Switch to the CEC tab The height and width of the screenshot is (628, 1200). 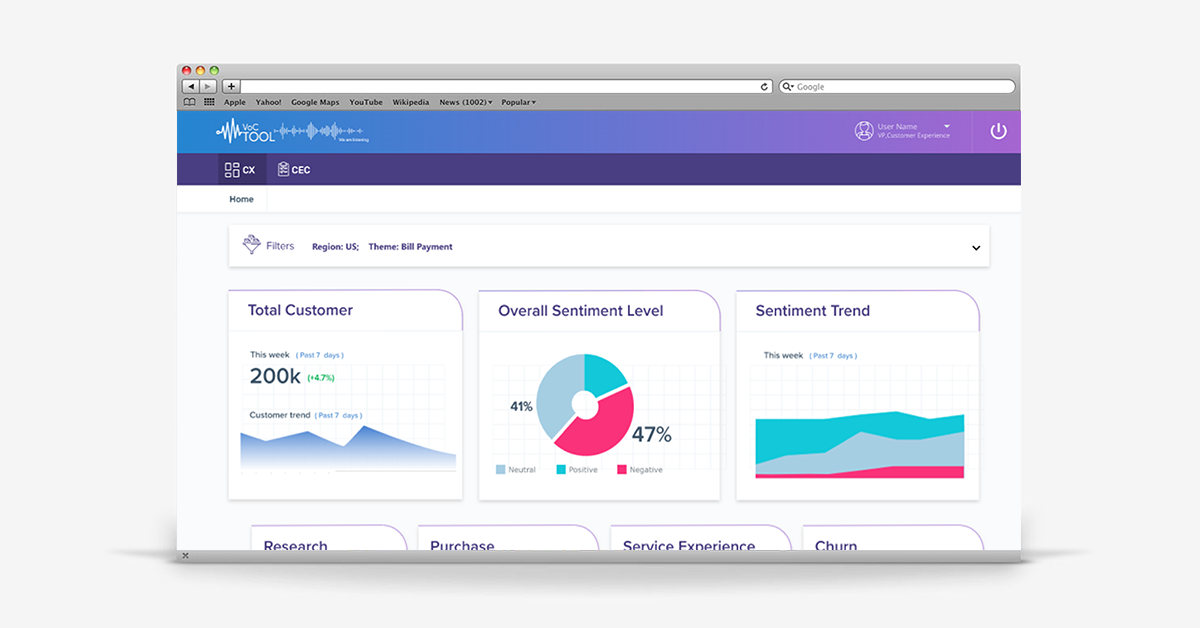294,170
